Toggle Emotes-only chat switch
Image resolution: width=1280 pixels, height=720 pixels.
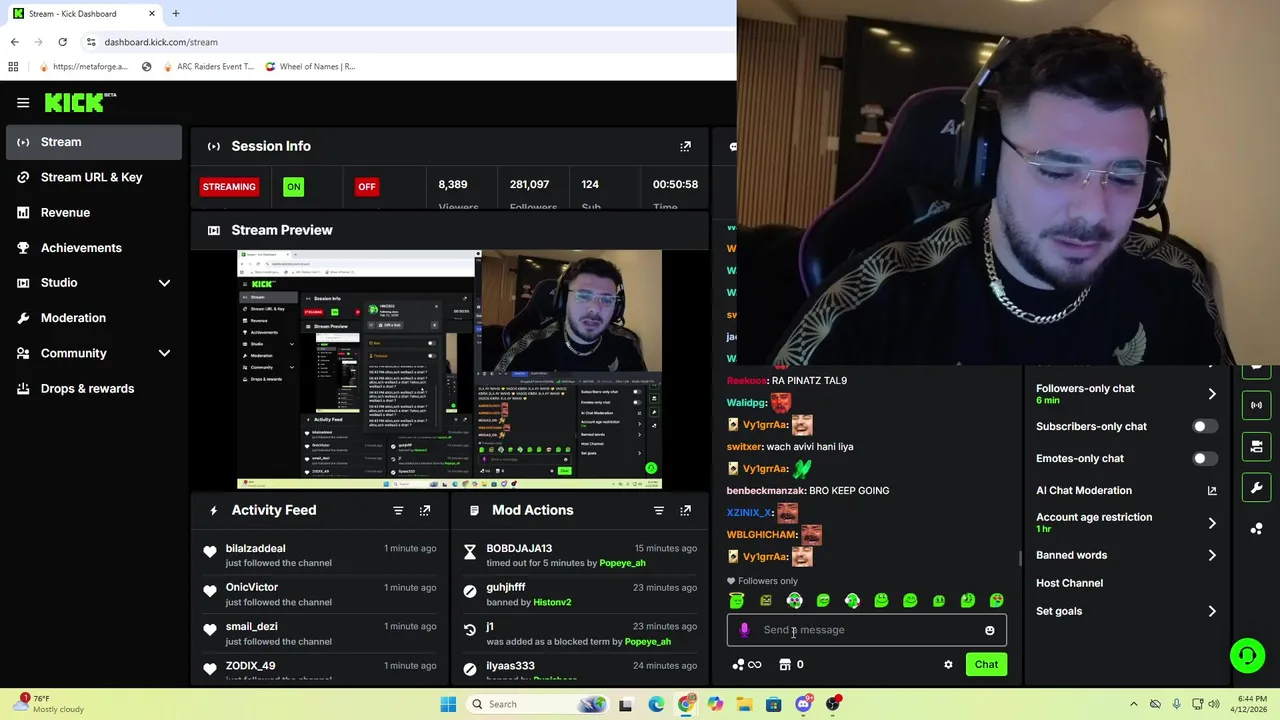(x=1204, y=458)
